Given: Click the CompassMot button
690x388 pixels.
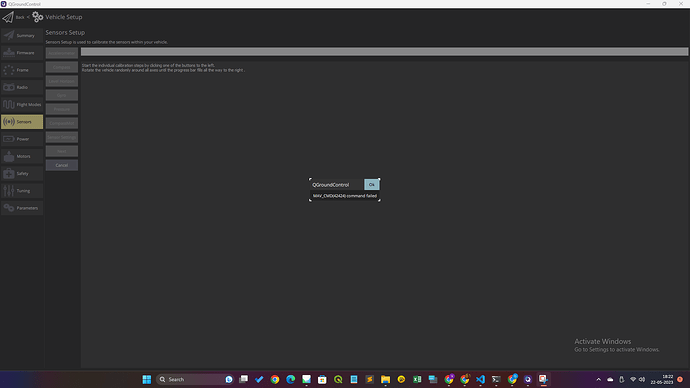Looking at the screenshot, I should tap(62, 123).
